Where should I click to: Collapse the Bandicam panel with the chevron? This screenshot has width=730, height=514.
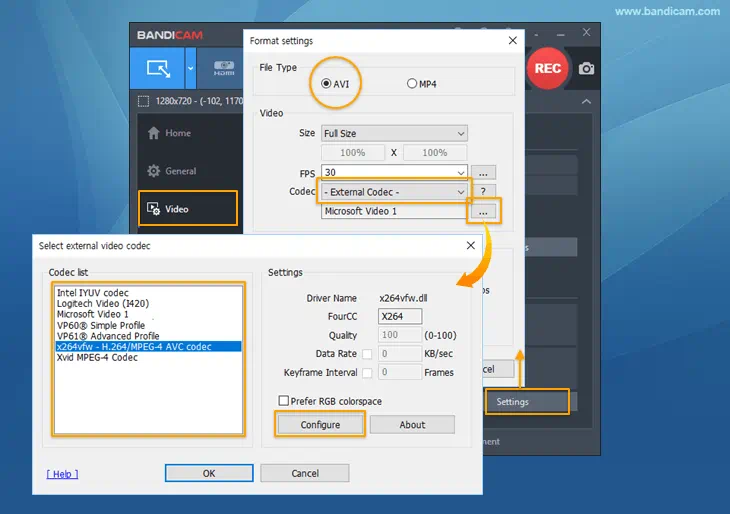click(x=586, y=101)
